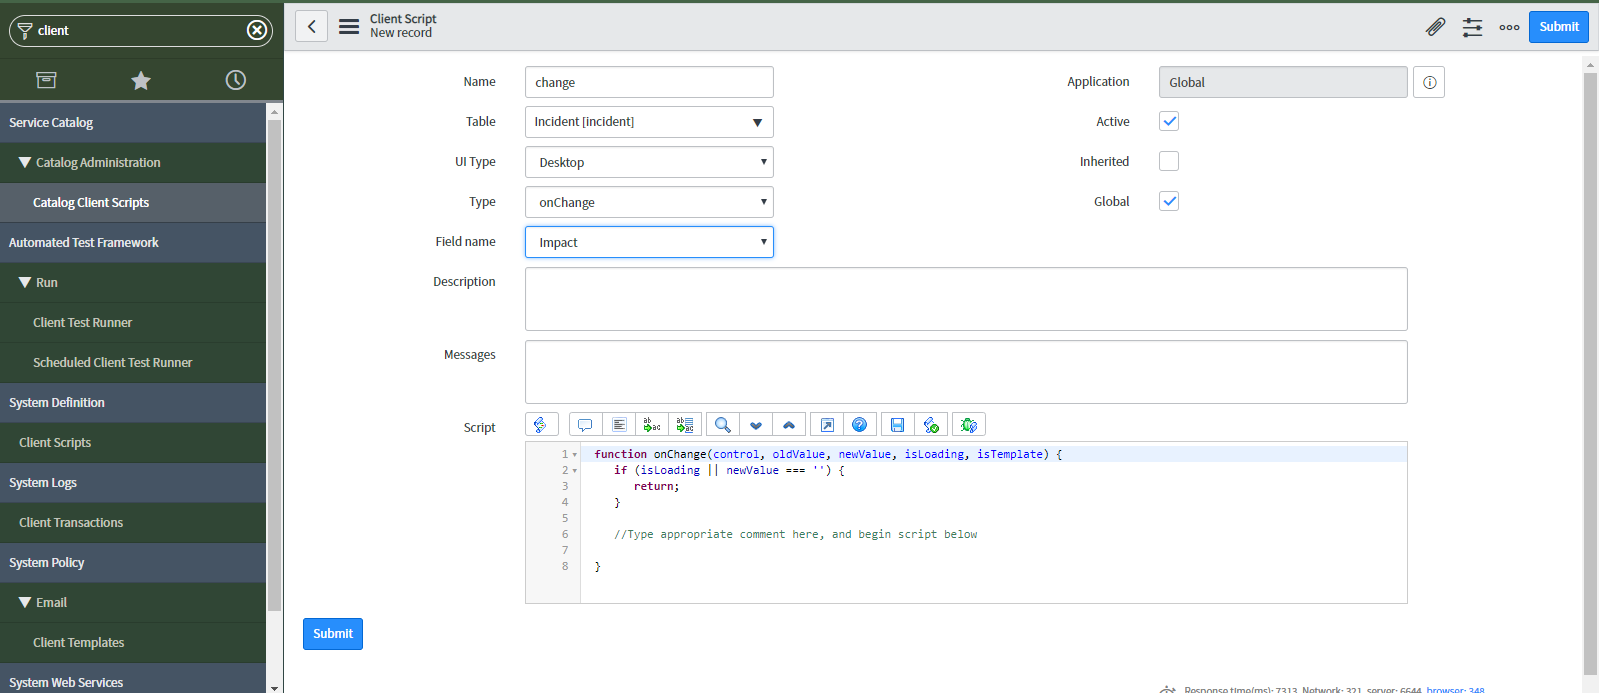Open Client Transactions module
Image resolution: width=1599 pixels, height=693 pixels.
(x=133, y=522)
